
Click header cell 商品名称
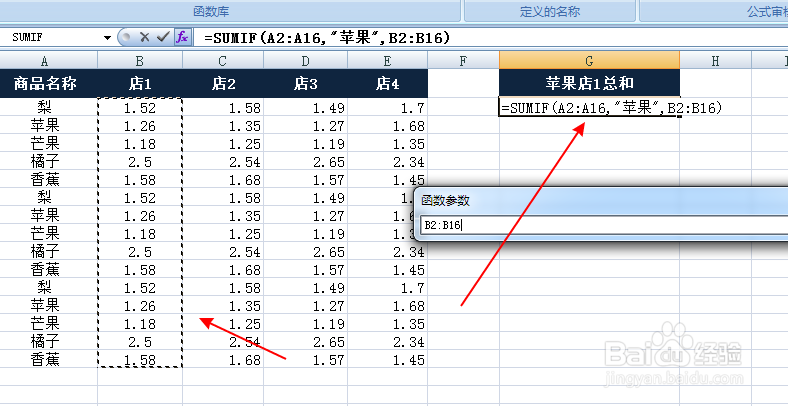click(x=45, y=83)
